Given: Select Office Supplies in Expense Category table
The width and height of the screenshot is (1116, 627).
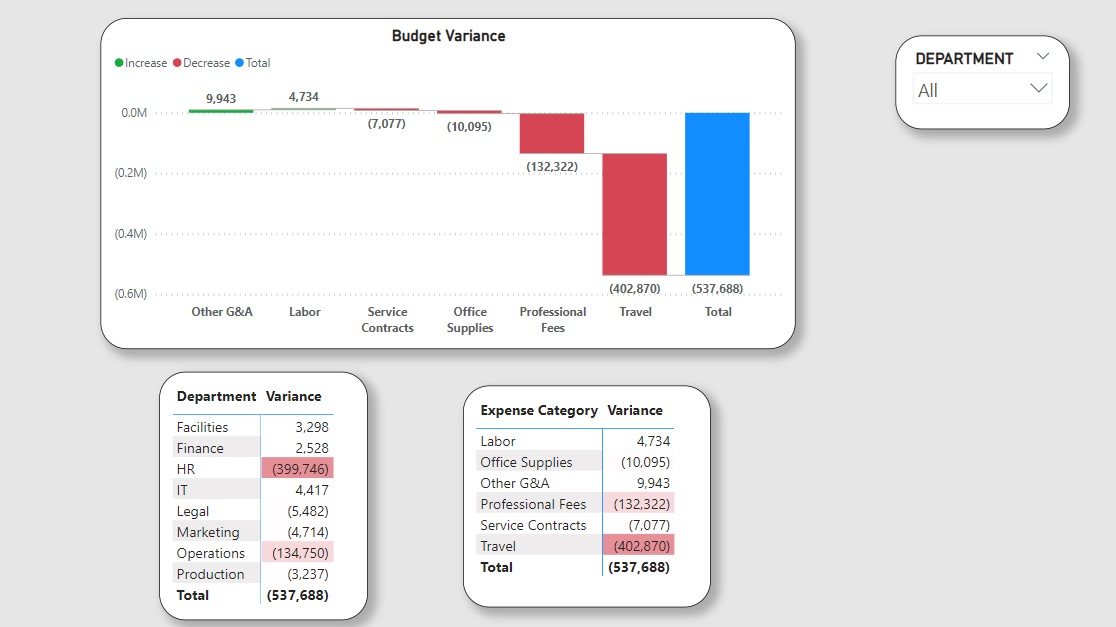Looking at the screenshot, I should [x=575, y=462].
